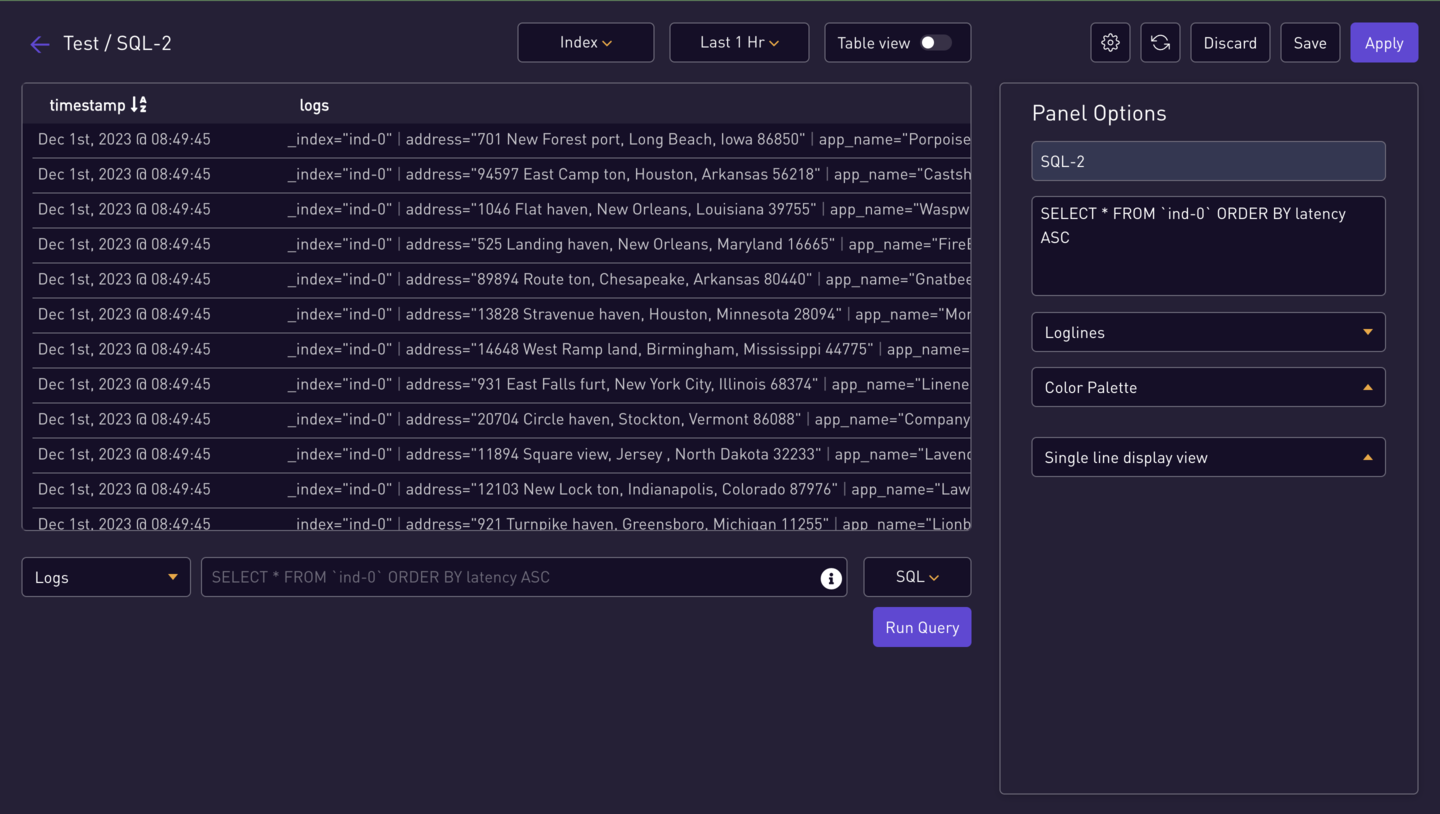Select the log row with New Orleans, Maryland
Viewport: 1440px width, 814px height.
click(x=501, y=245)
